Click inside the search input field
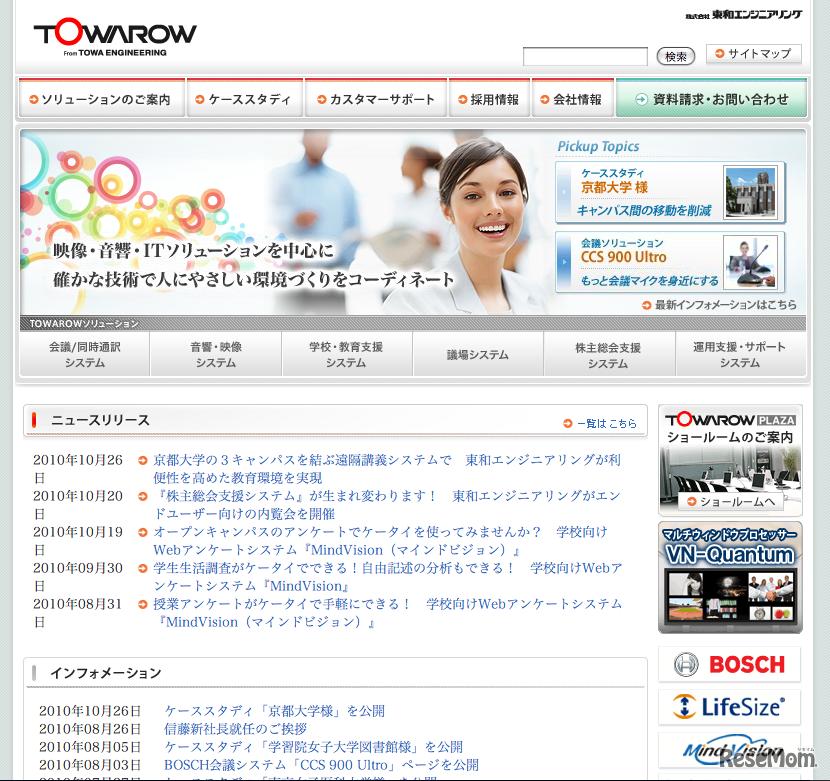The image size is (830, 781). [x=585, y=57]
